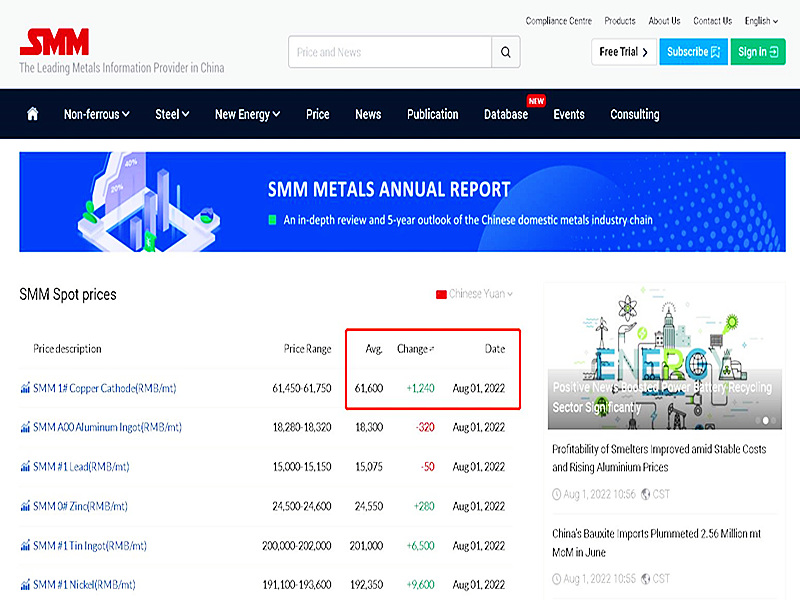Click the 200,000-202,000 price range
Screen dimensions: 800x600
(297, 545)
